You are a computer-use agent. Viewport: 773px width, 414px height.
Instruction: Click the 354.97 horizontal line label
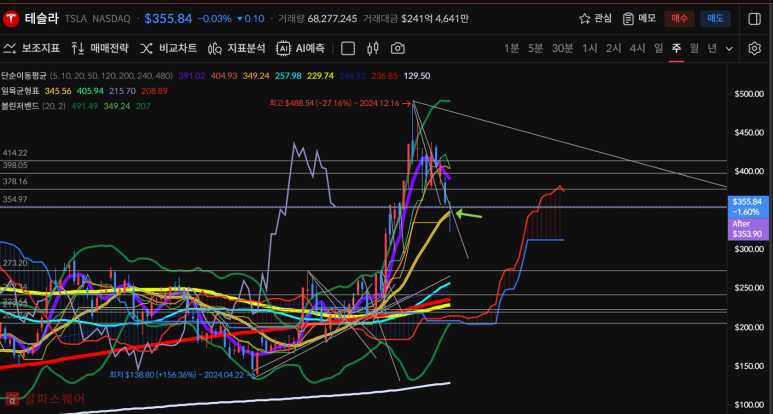[x=15, y=199]
